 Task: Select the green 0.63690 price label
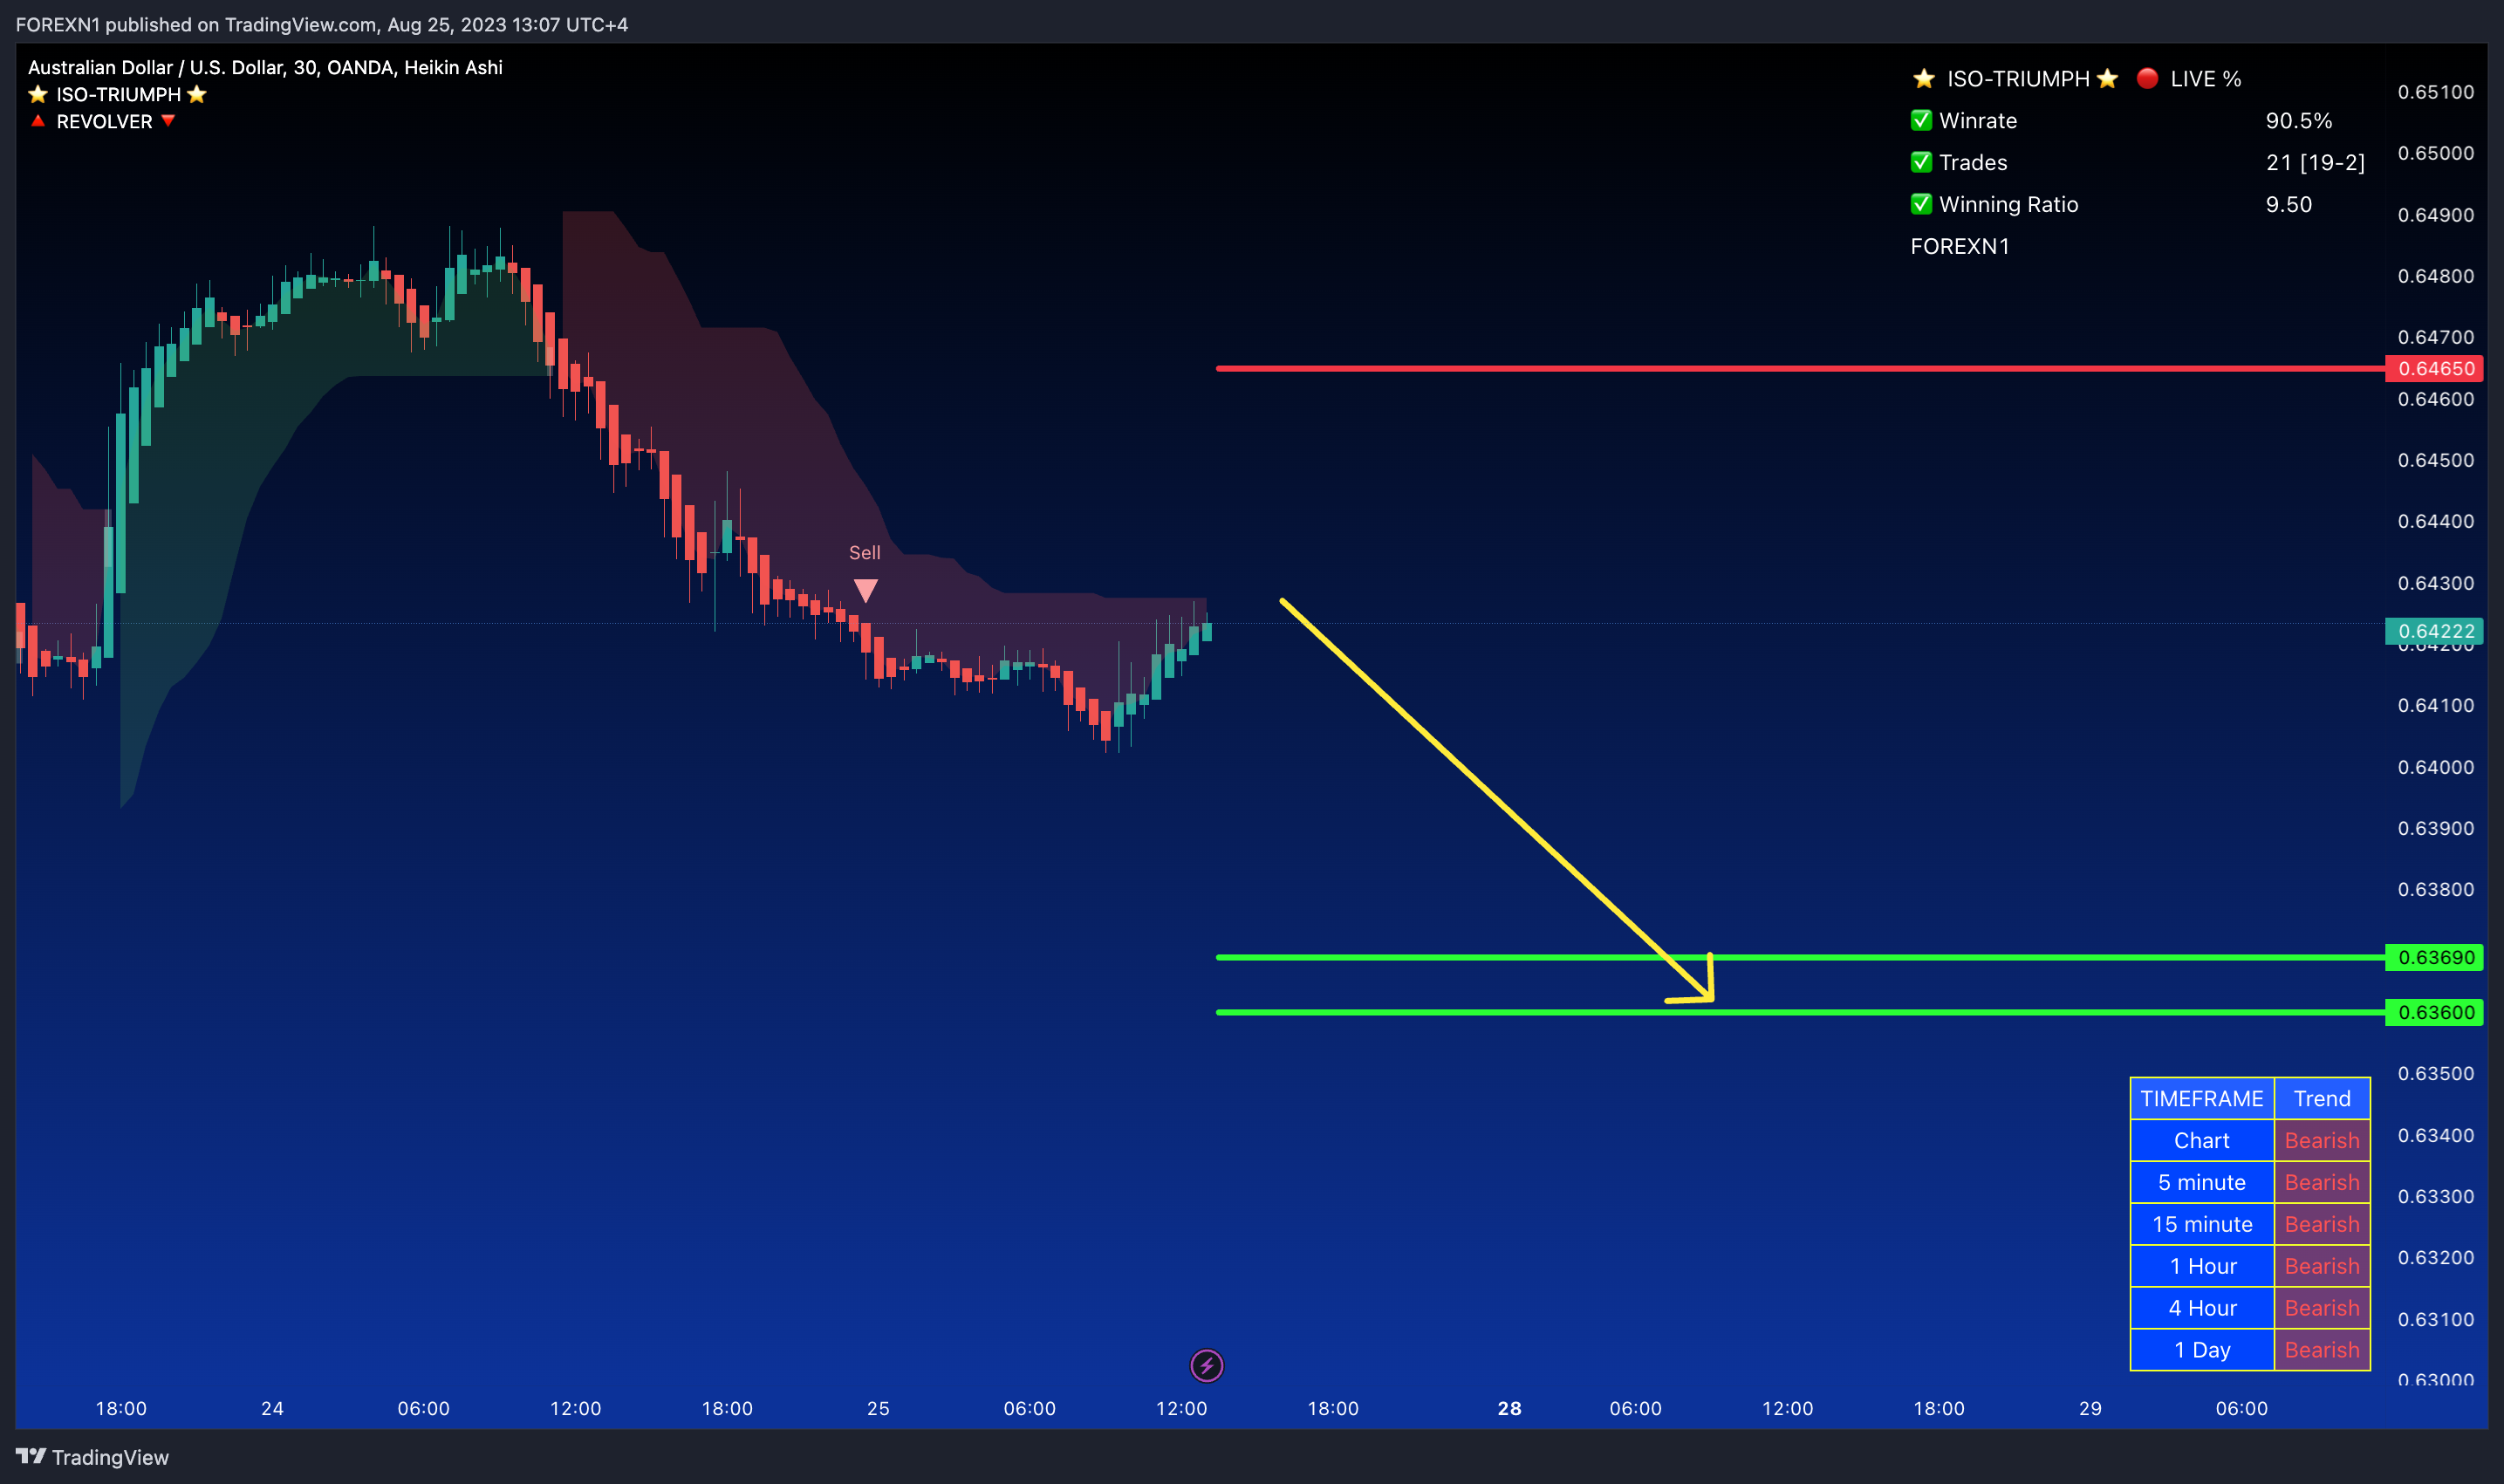2435,957
